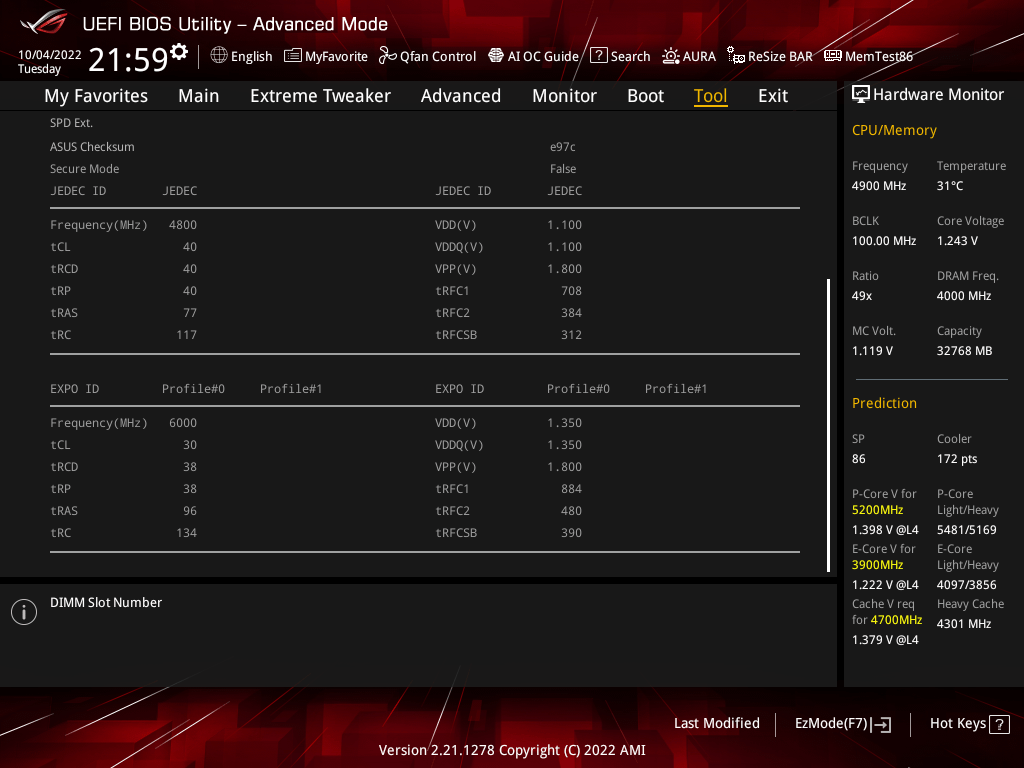The height and width of the screenshot is (768, 1024).
Task: Click the EXPO frequency value 6000
Action: [182, 423]
